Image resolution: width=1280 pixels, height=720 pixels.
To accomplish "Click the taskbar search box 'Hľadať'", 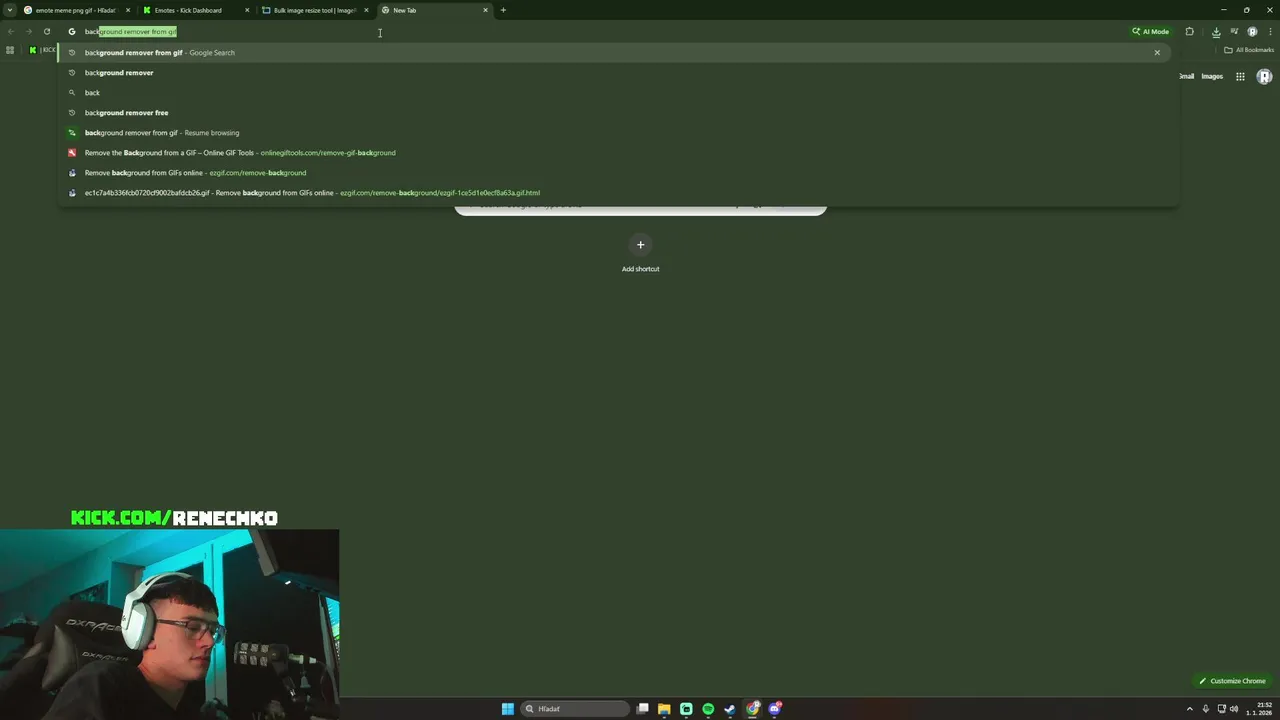I will [x=575, y=709].
